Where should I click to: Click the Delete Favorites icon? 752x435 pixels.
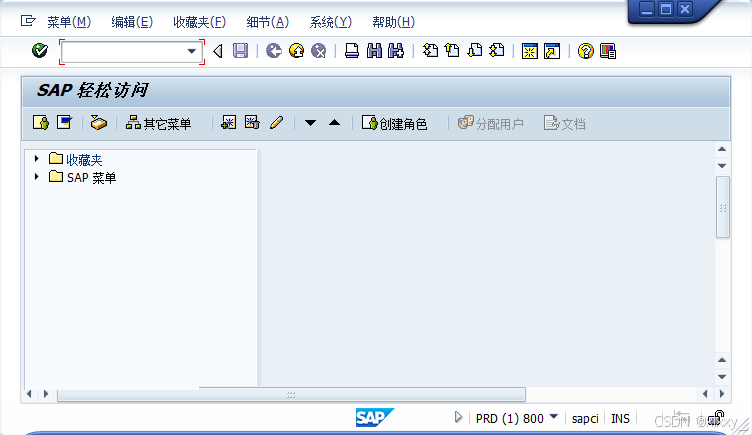tap(252, 123)
